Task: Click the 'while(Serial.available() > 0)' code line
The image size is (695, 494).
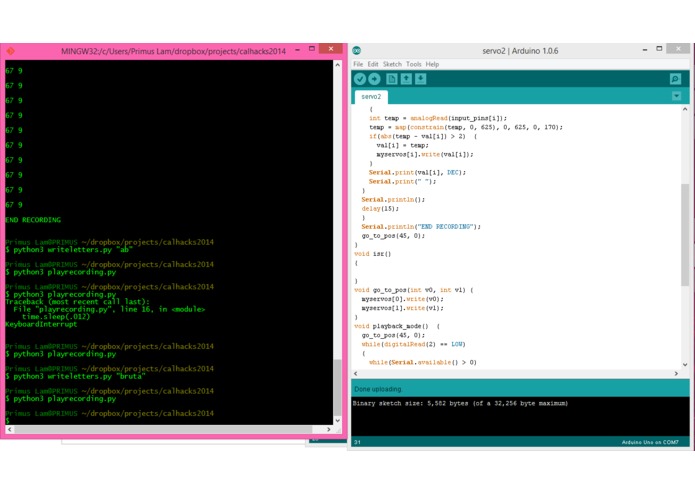Action: (423, 362)
